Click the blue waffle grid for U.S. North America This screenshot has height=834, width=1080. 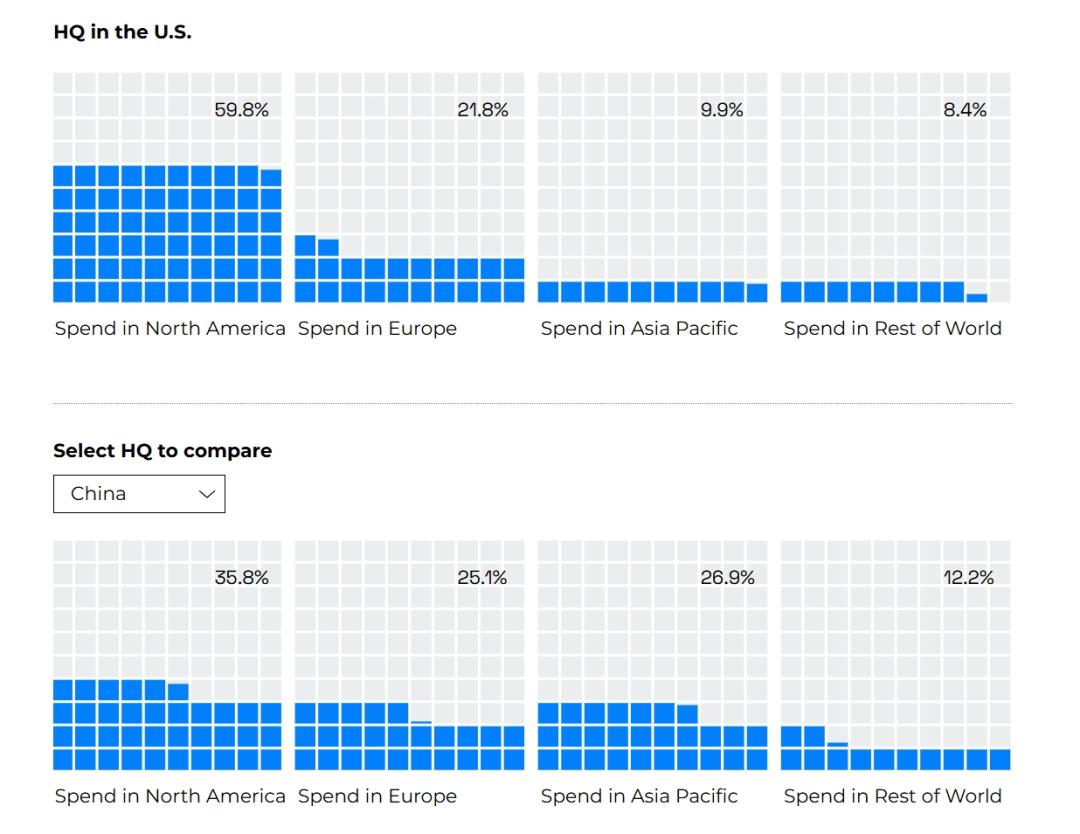[167, 233]
